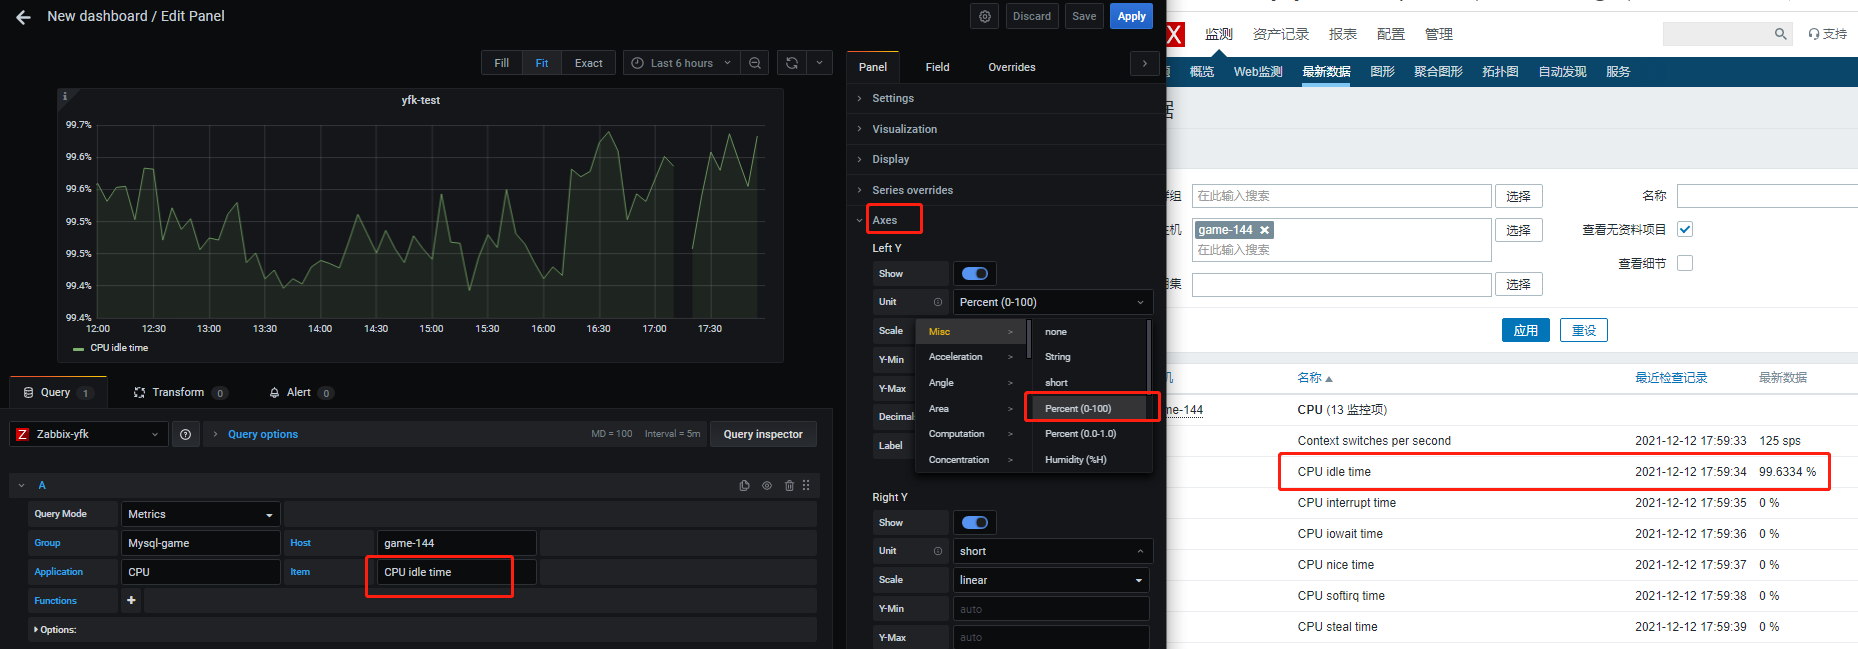Add a function with the plus icon

click(131, 600)
